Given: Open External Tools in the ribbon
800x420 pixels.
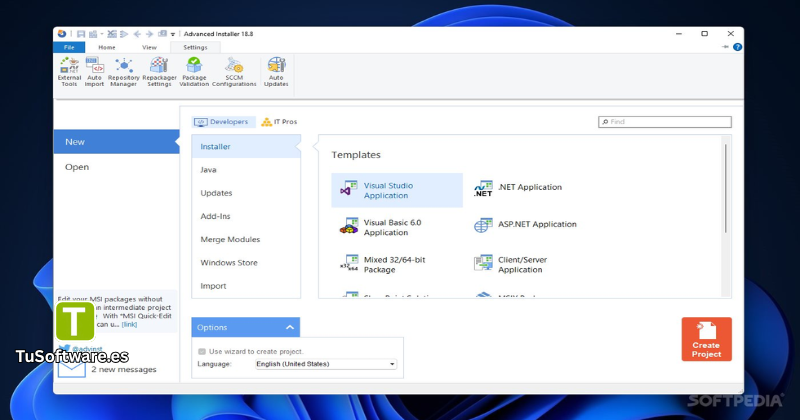Looking at the screenshot, I should [x=69, y=71].
